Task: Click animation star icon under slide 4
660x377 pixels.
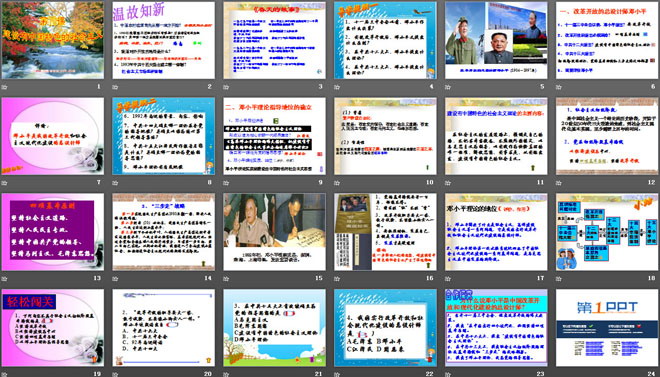Action: [337, 87]
